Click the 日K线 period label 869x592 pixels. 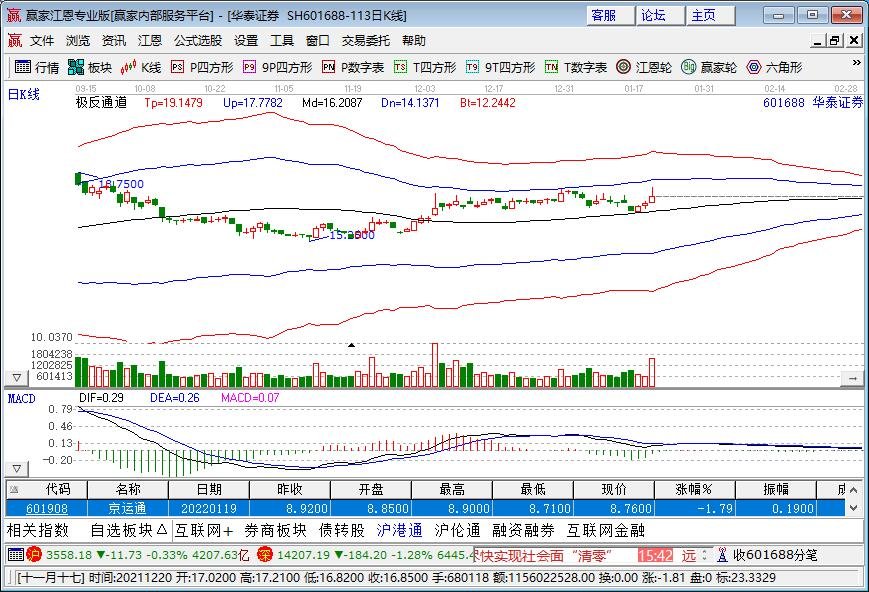pyautogui.click(x=23, y=94)
